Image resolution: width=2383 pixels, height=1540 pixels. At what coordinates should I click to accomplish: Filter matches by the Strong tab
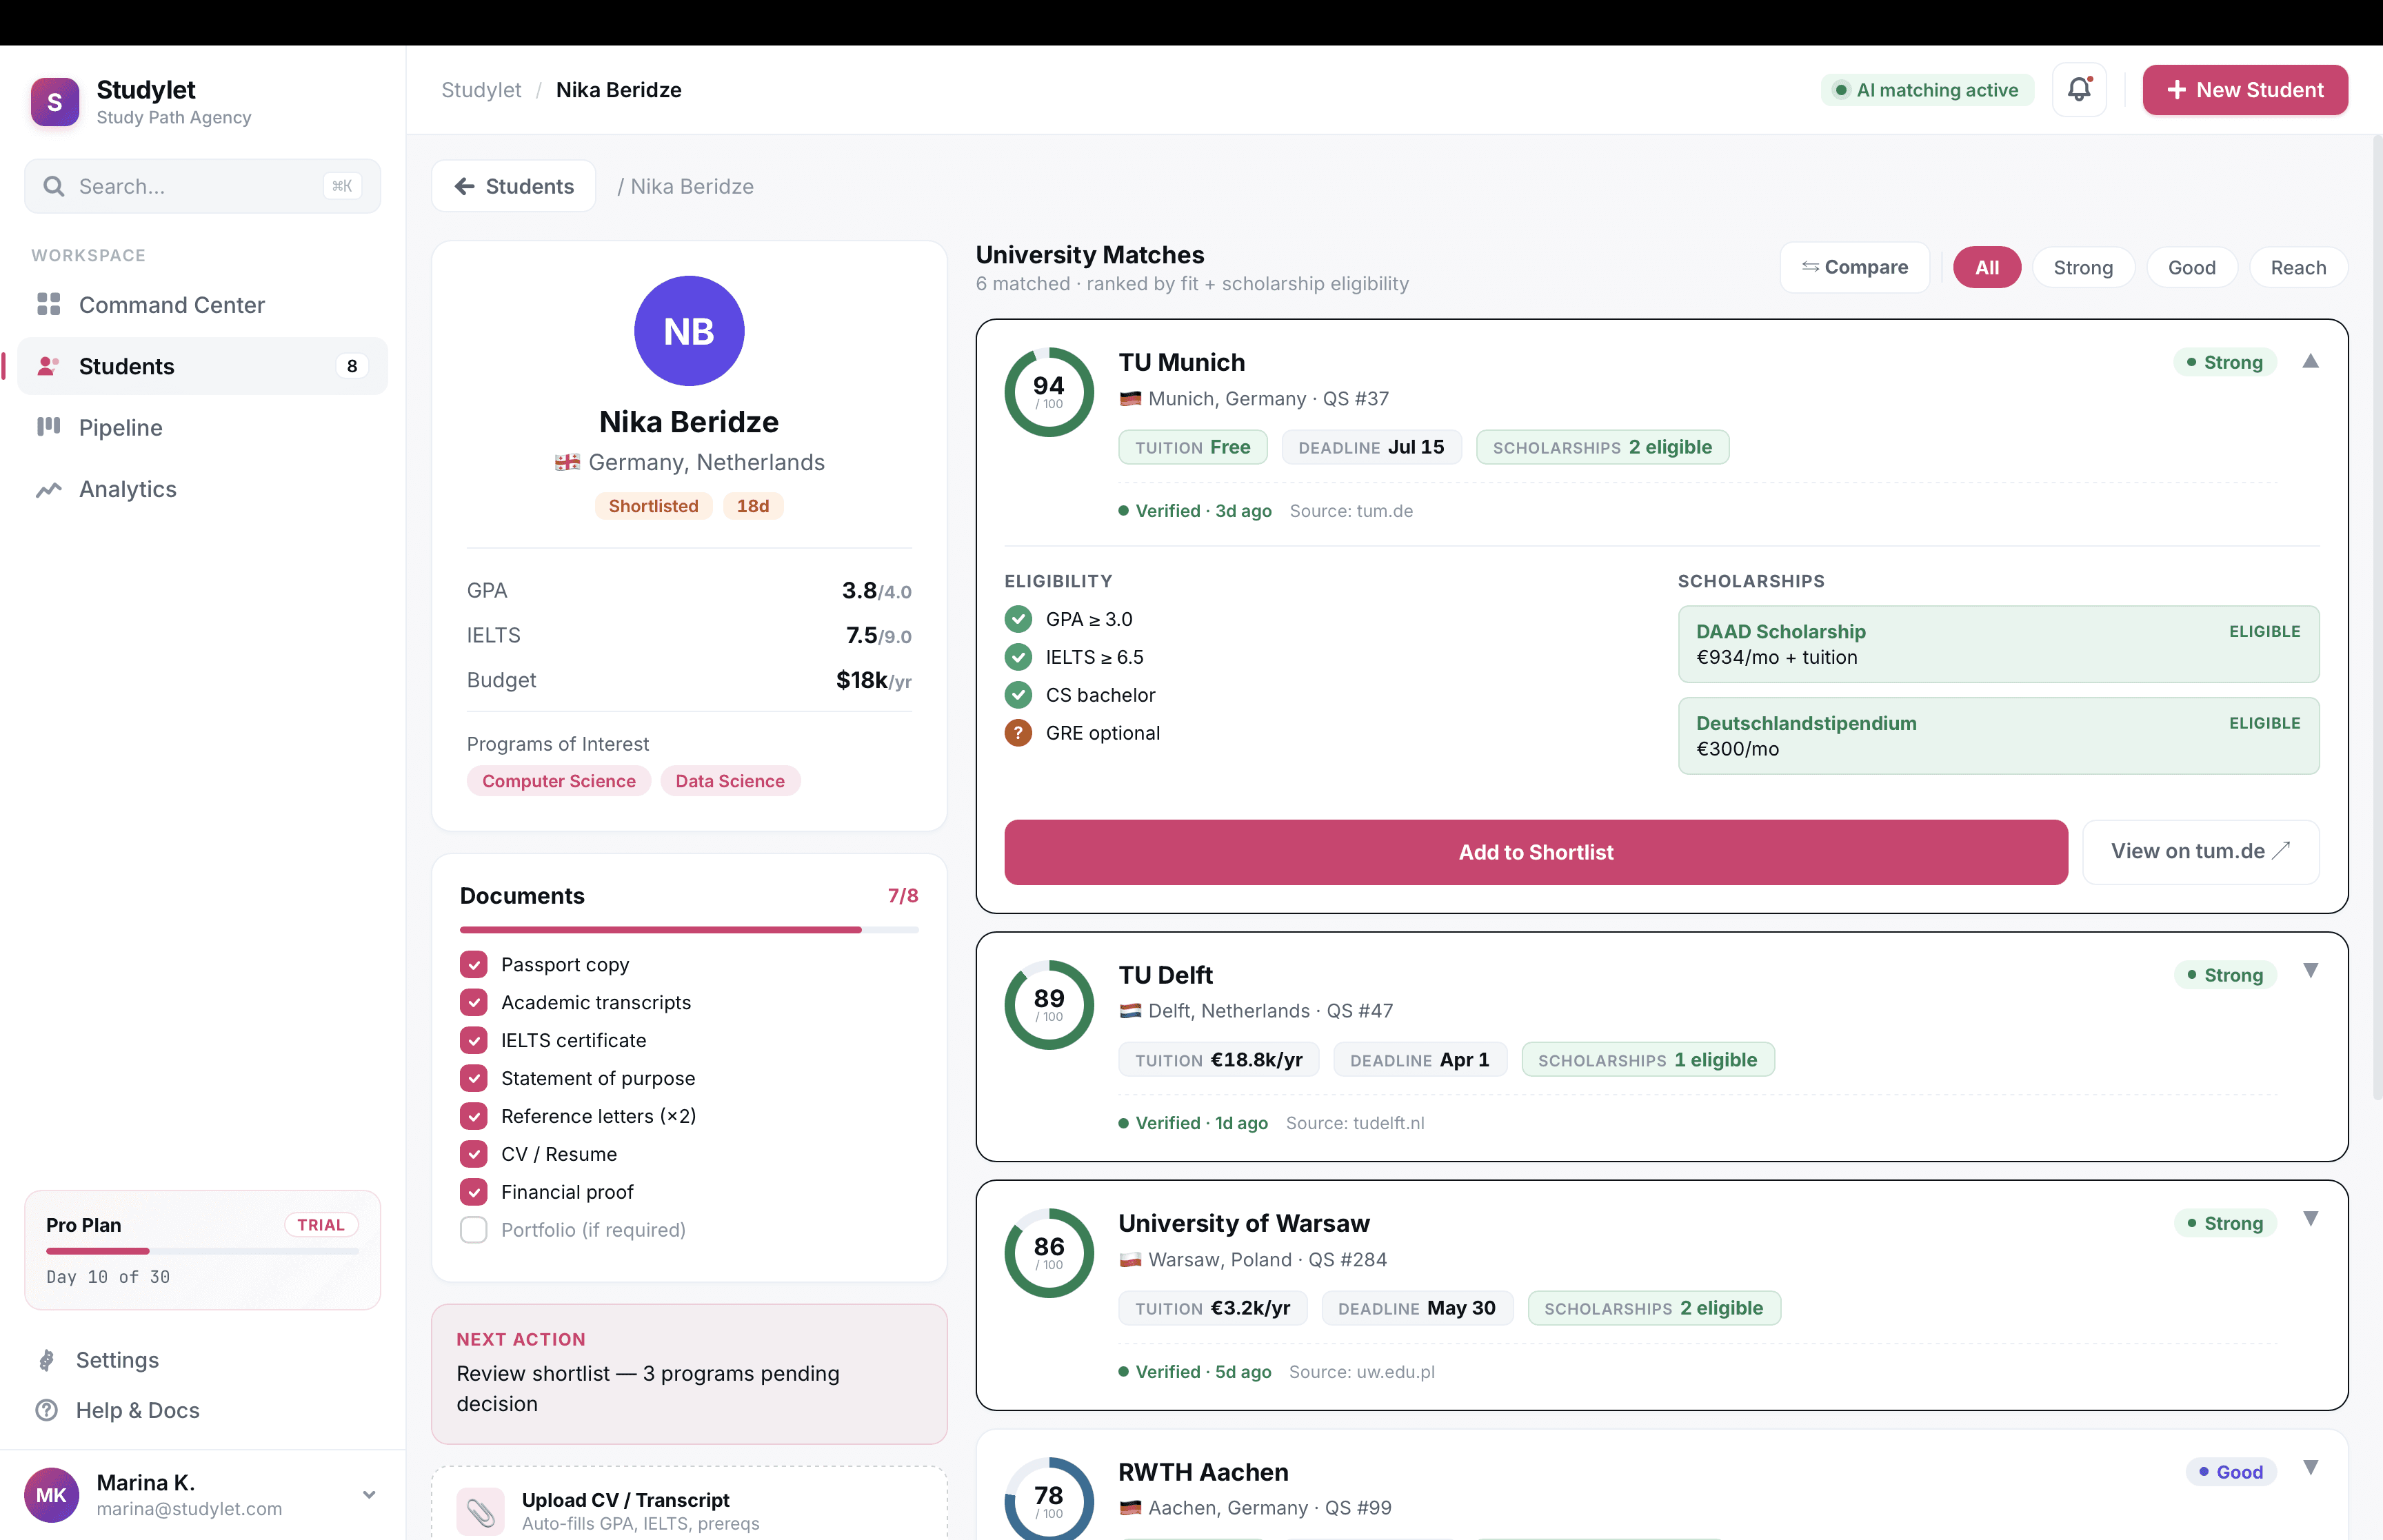click(x=2082, y=268)
